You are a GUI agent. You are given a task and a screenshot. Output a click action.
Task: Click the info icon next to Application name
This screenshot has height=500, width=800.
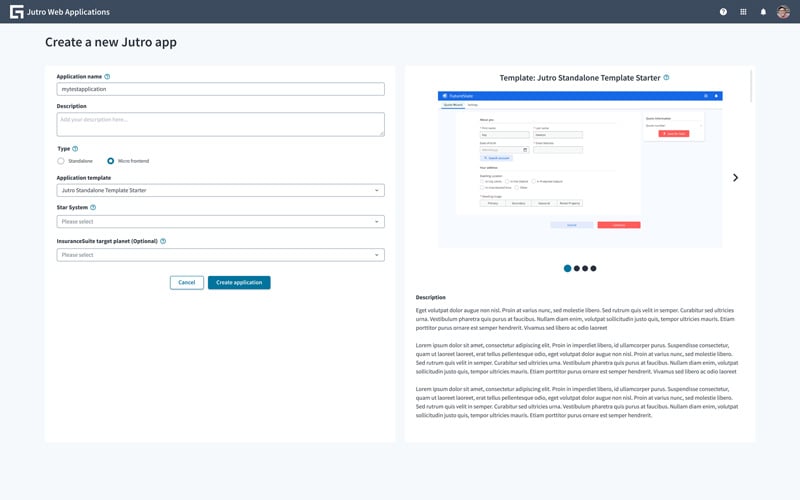(107, 77)
